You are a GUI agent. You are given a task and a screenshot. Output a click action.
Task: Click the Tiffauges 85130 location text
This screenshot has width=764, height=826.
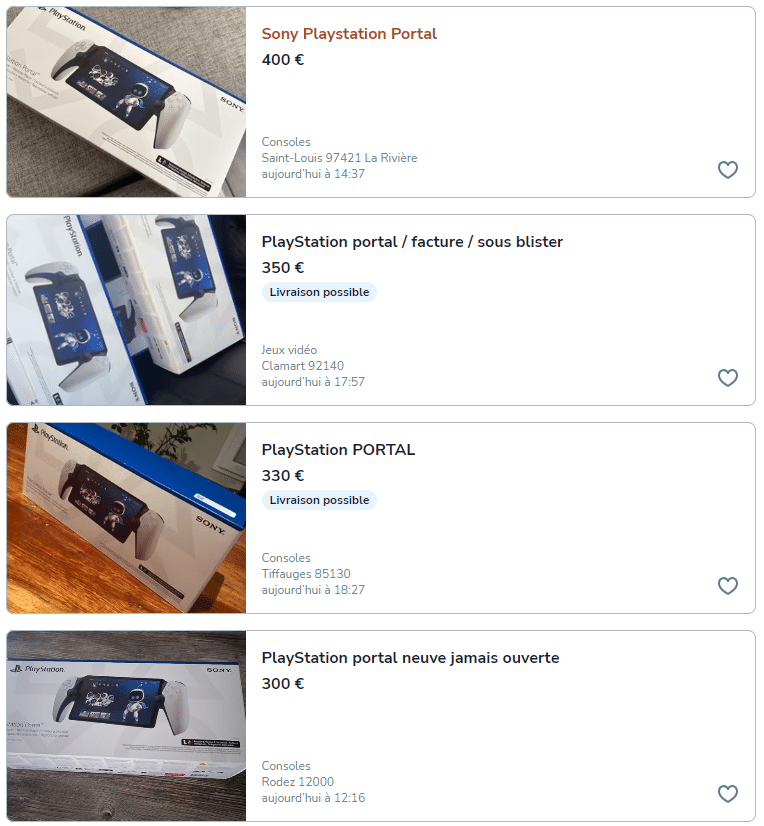[306, 574]
